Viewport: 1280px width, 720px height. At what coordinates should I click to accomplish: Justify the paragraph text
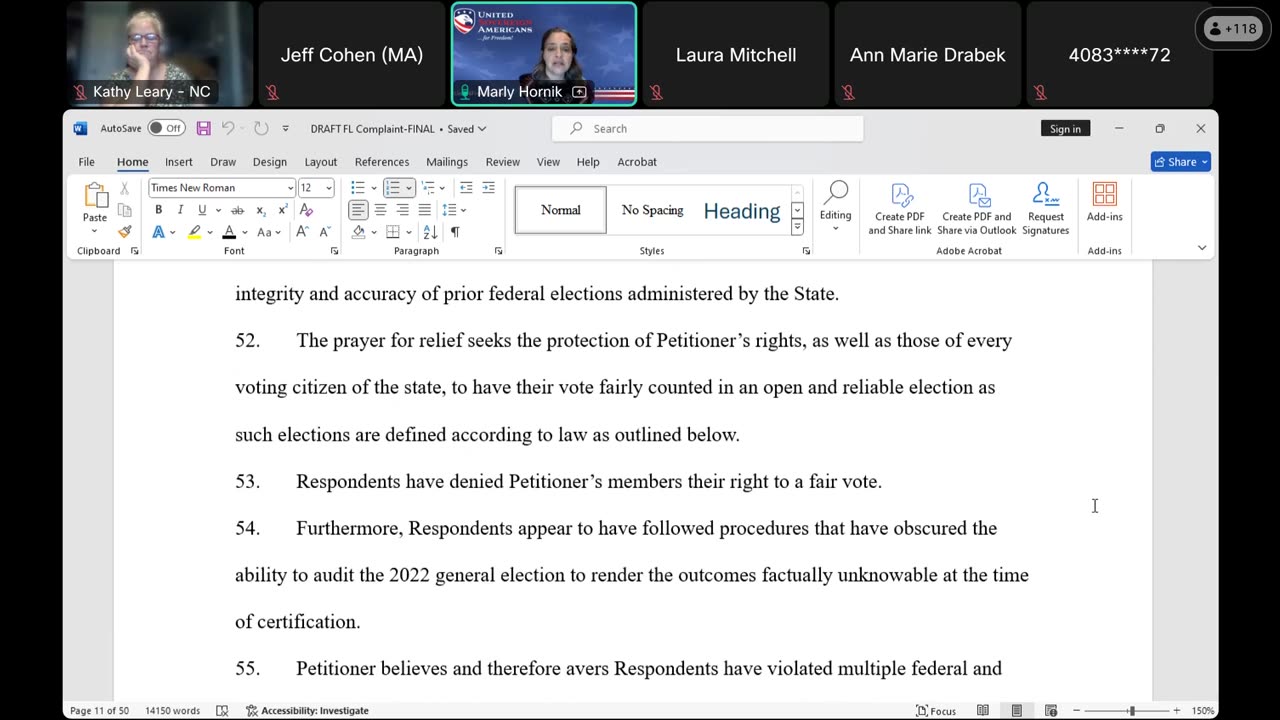click(x=424, y=210)
